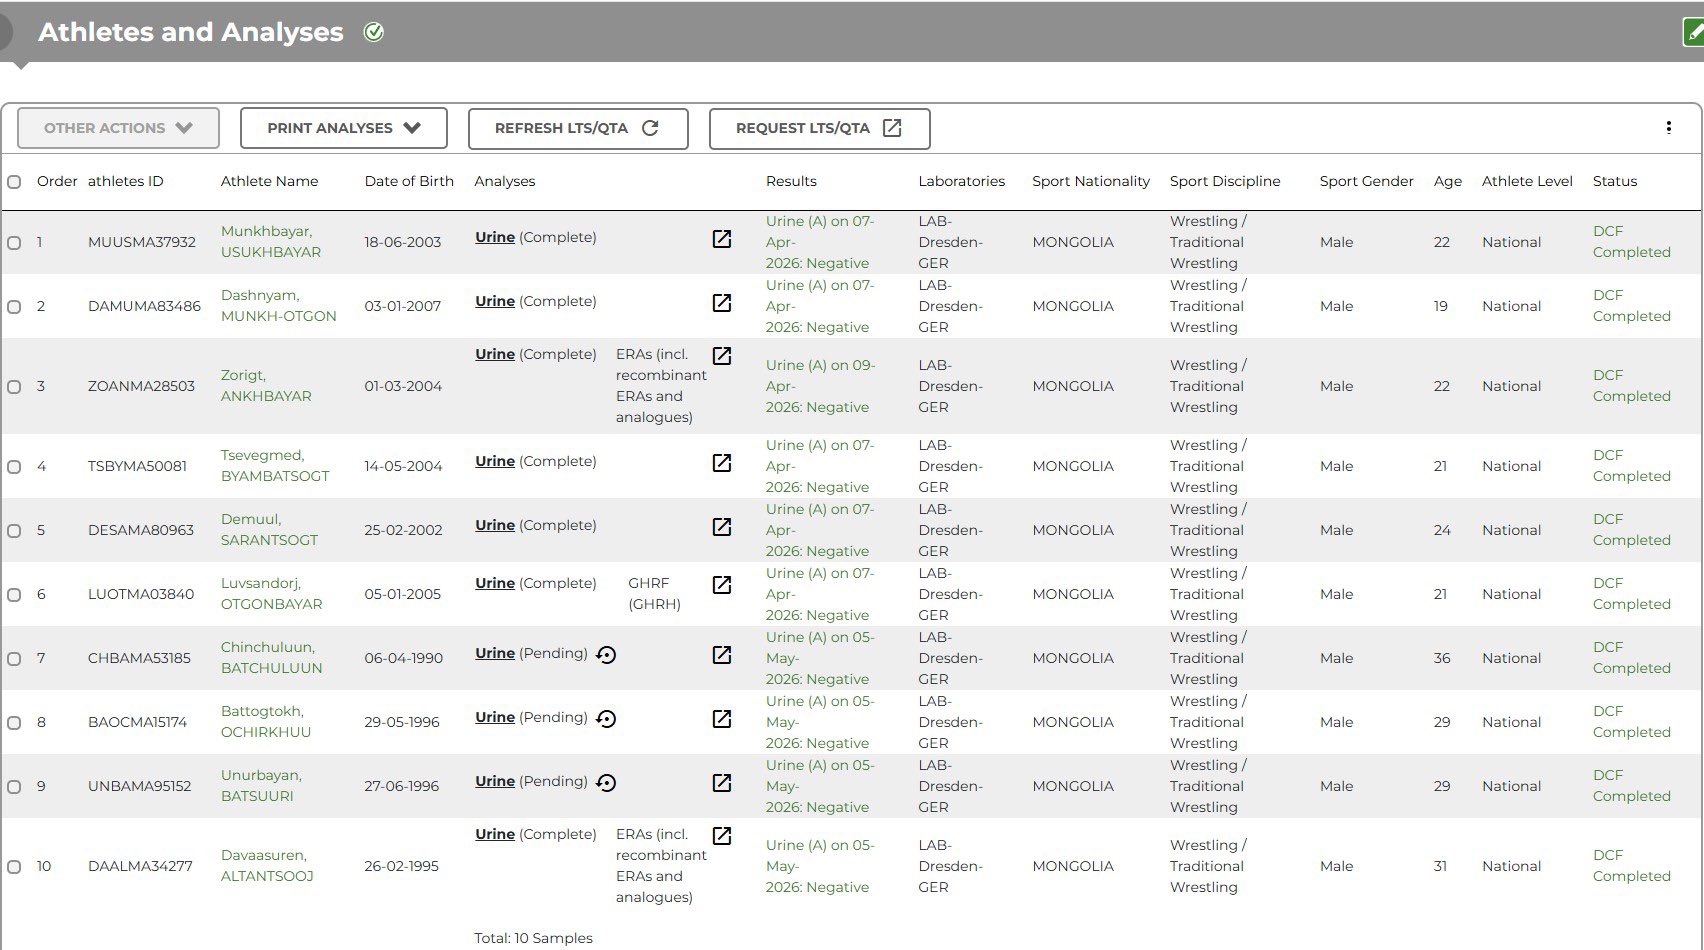Toggle the select-all checkbox in table header

14,182
